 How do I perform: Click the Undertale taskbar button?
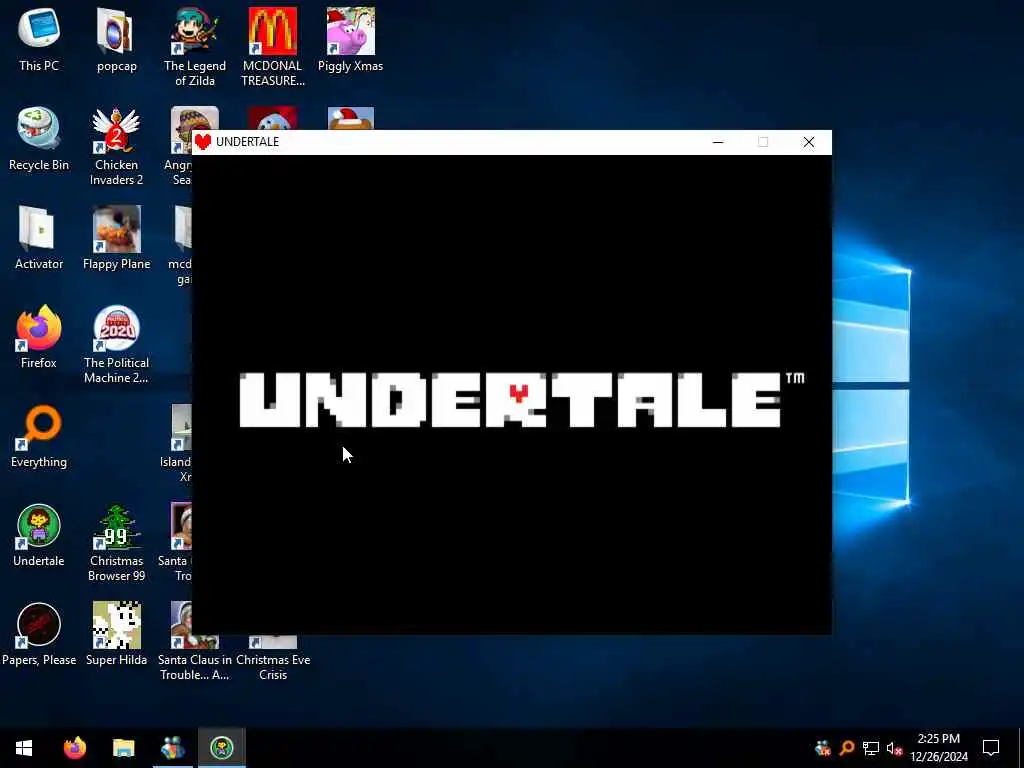point(222,748)
